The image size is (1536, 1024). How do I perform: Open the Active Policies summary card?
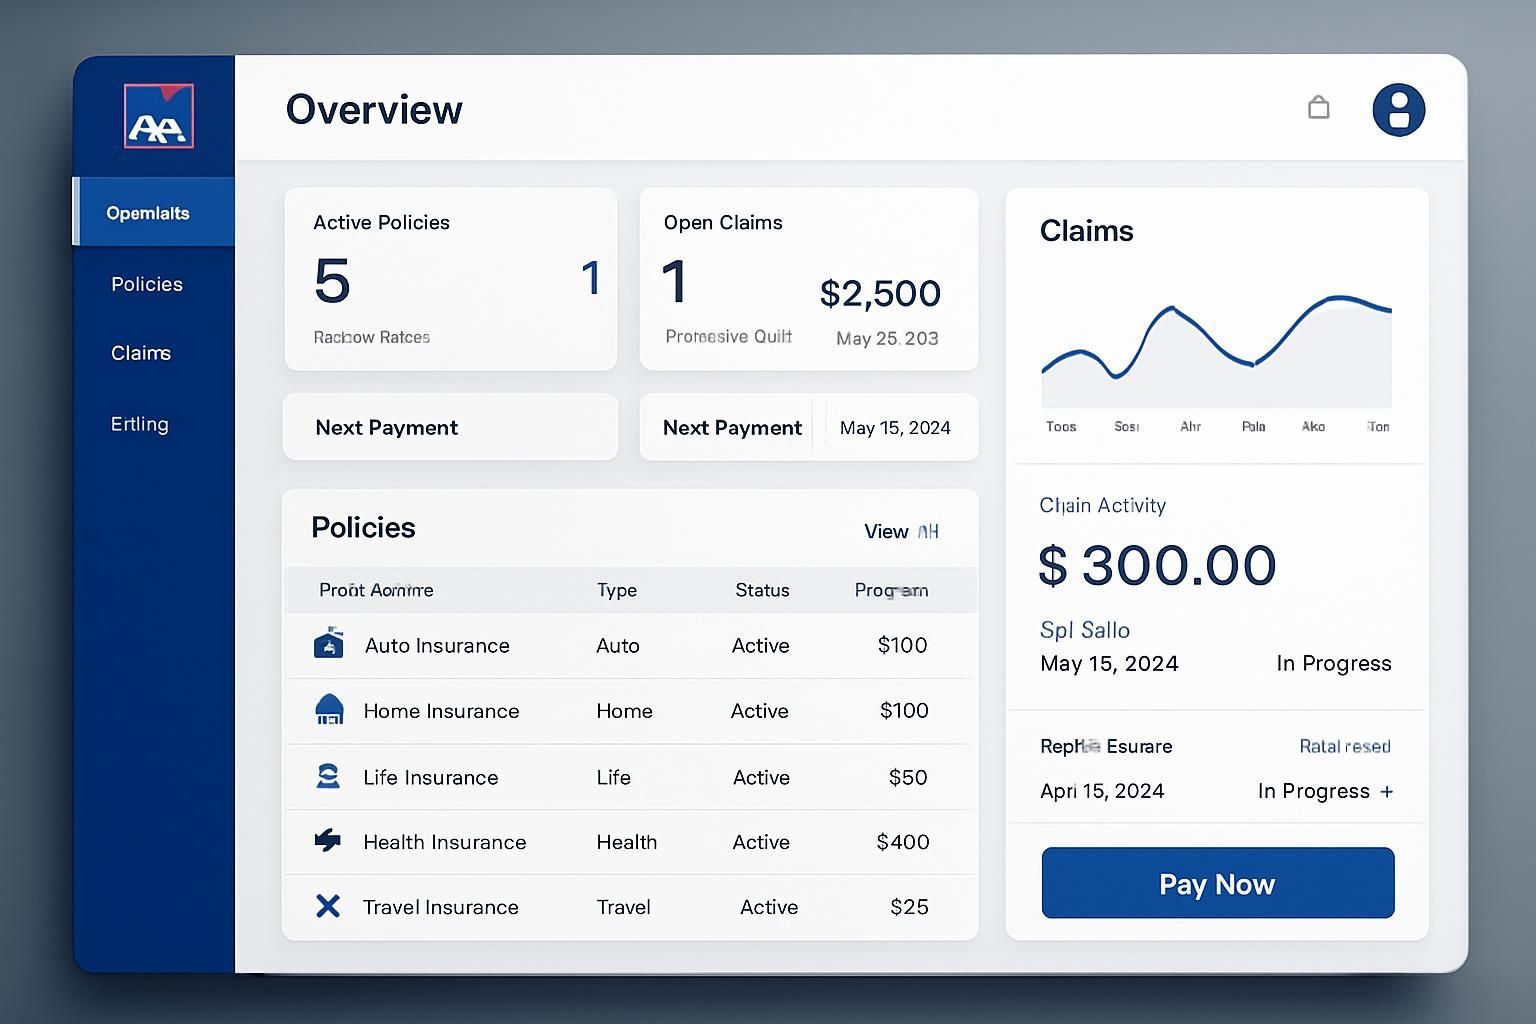click(450, 279)
